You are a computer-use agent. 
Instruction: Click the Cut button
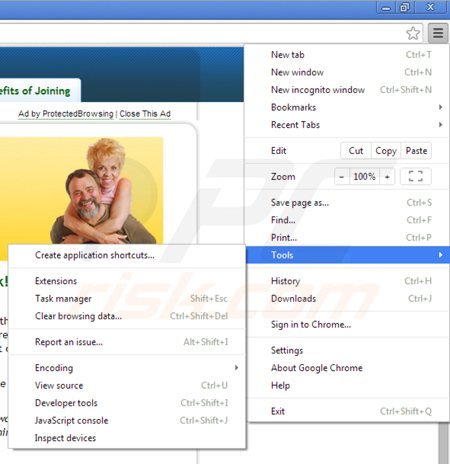[356, 151]
